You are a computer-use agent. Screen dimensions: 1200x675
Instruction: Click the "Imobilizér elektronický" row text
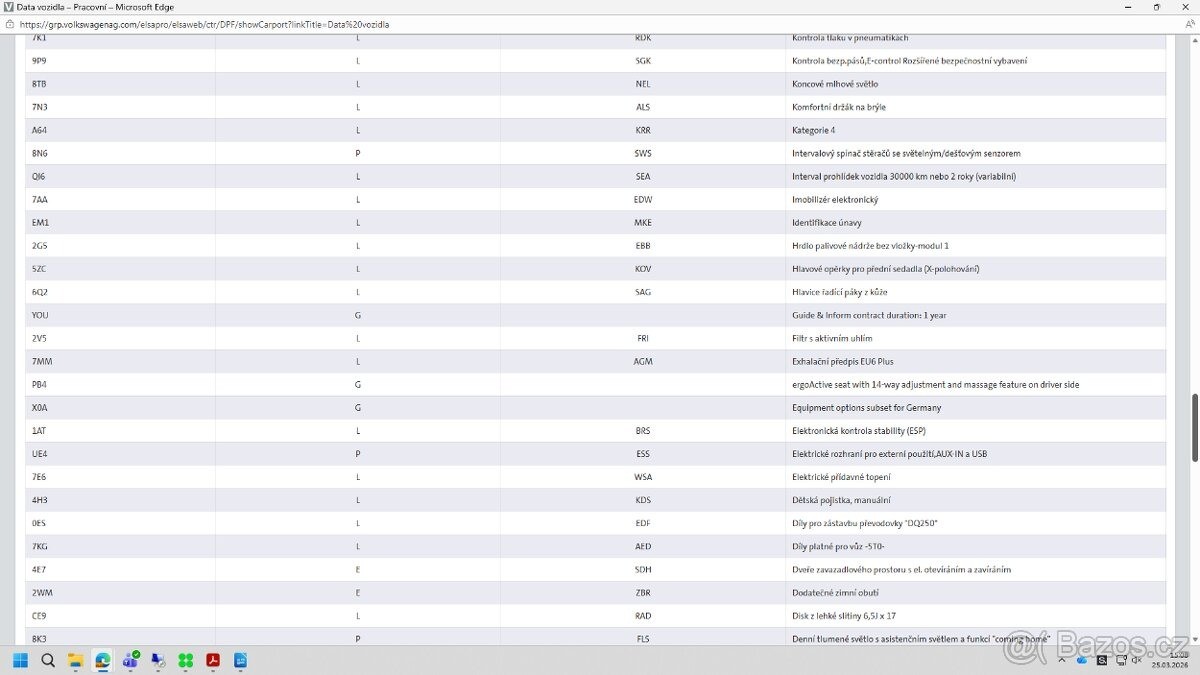834,199
